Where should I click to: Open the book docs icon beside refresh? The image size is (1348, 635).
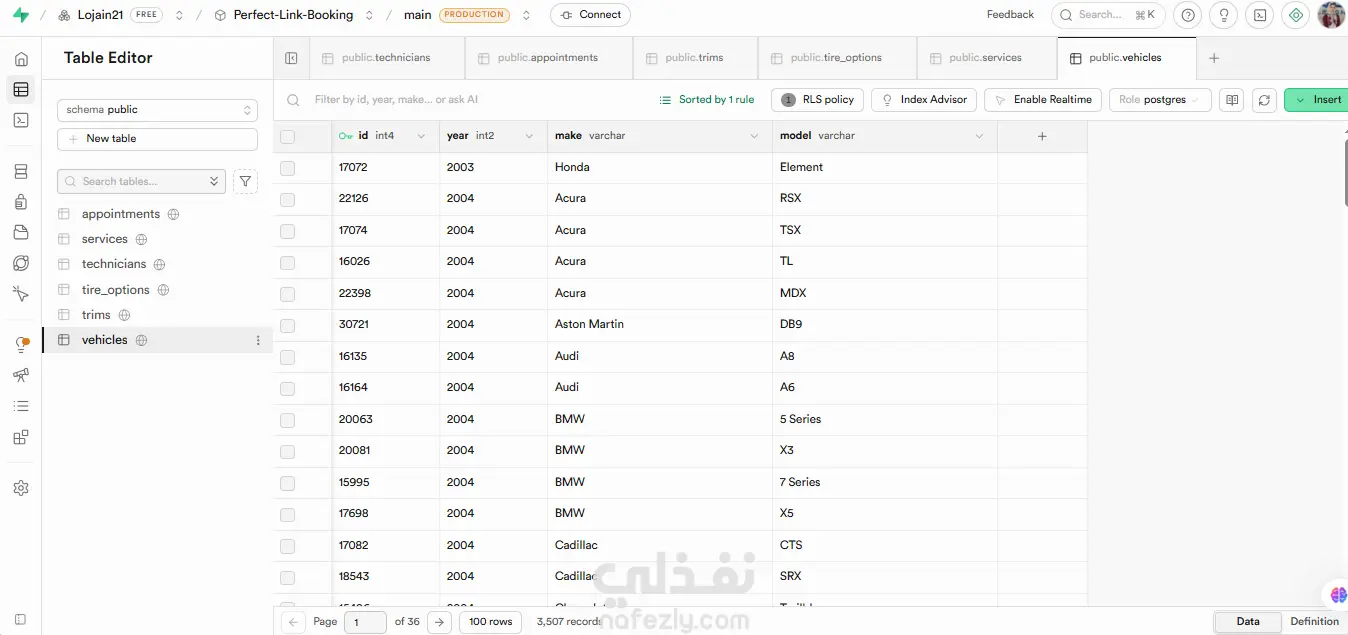1232,100
